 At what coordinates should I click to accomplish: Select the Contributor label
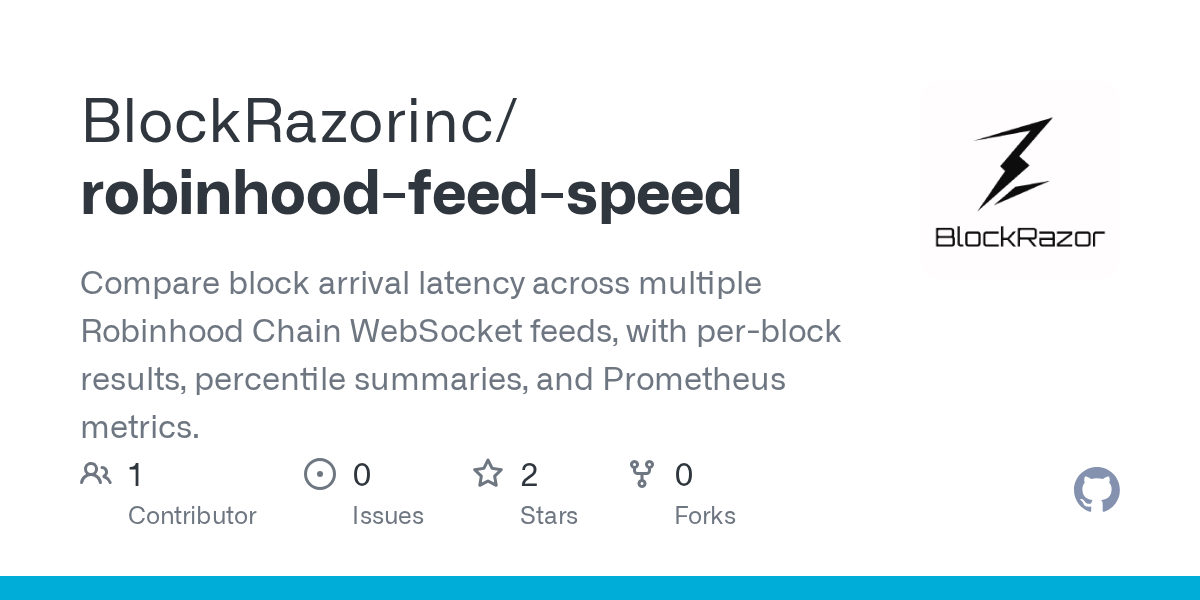(x=192, y=516)
